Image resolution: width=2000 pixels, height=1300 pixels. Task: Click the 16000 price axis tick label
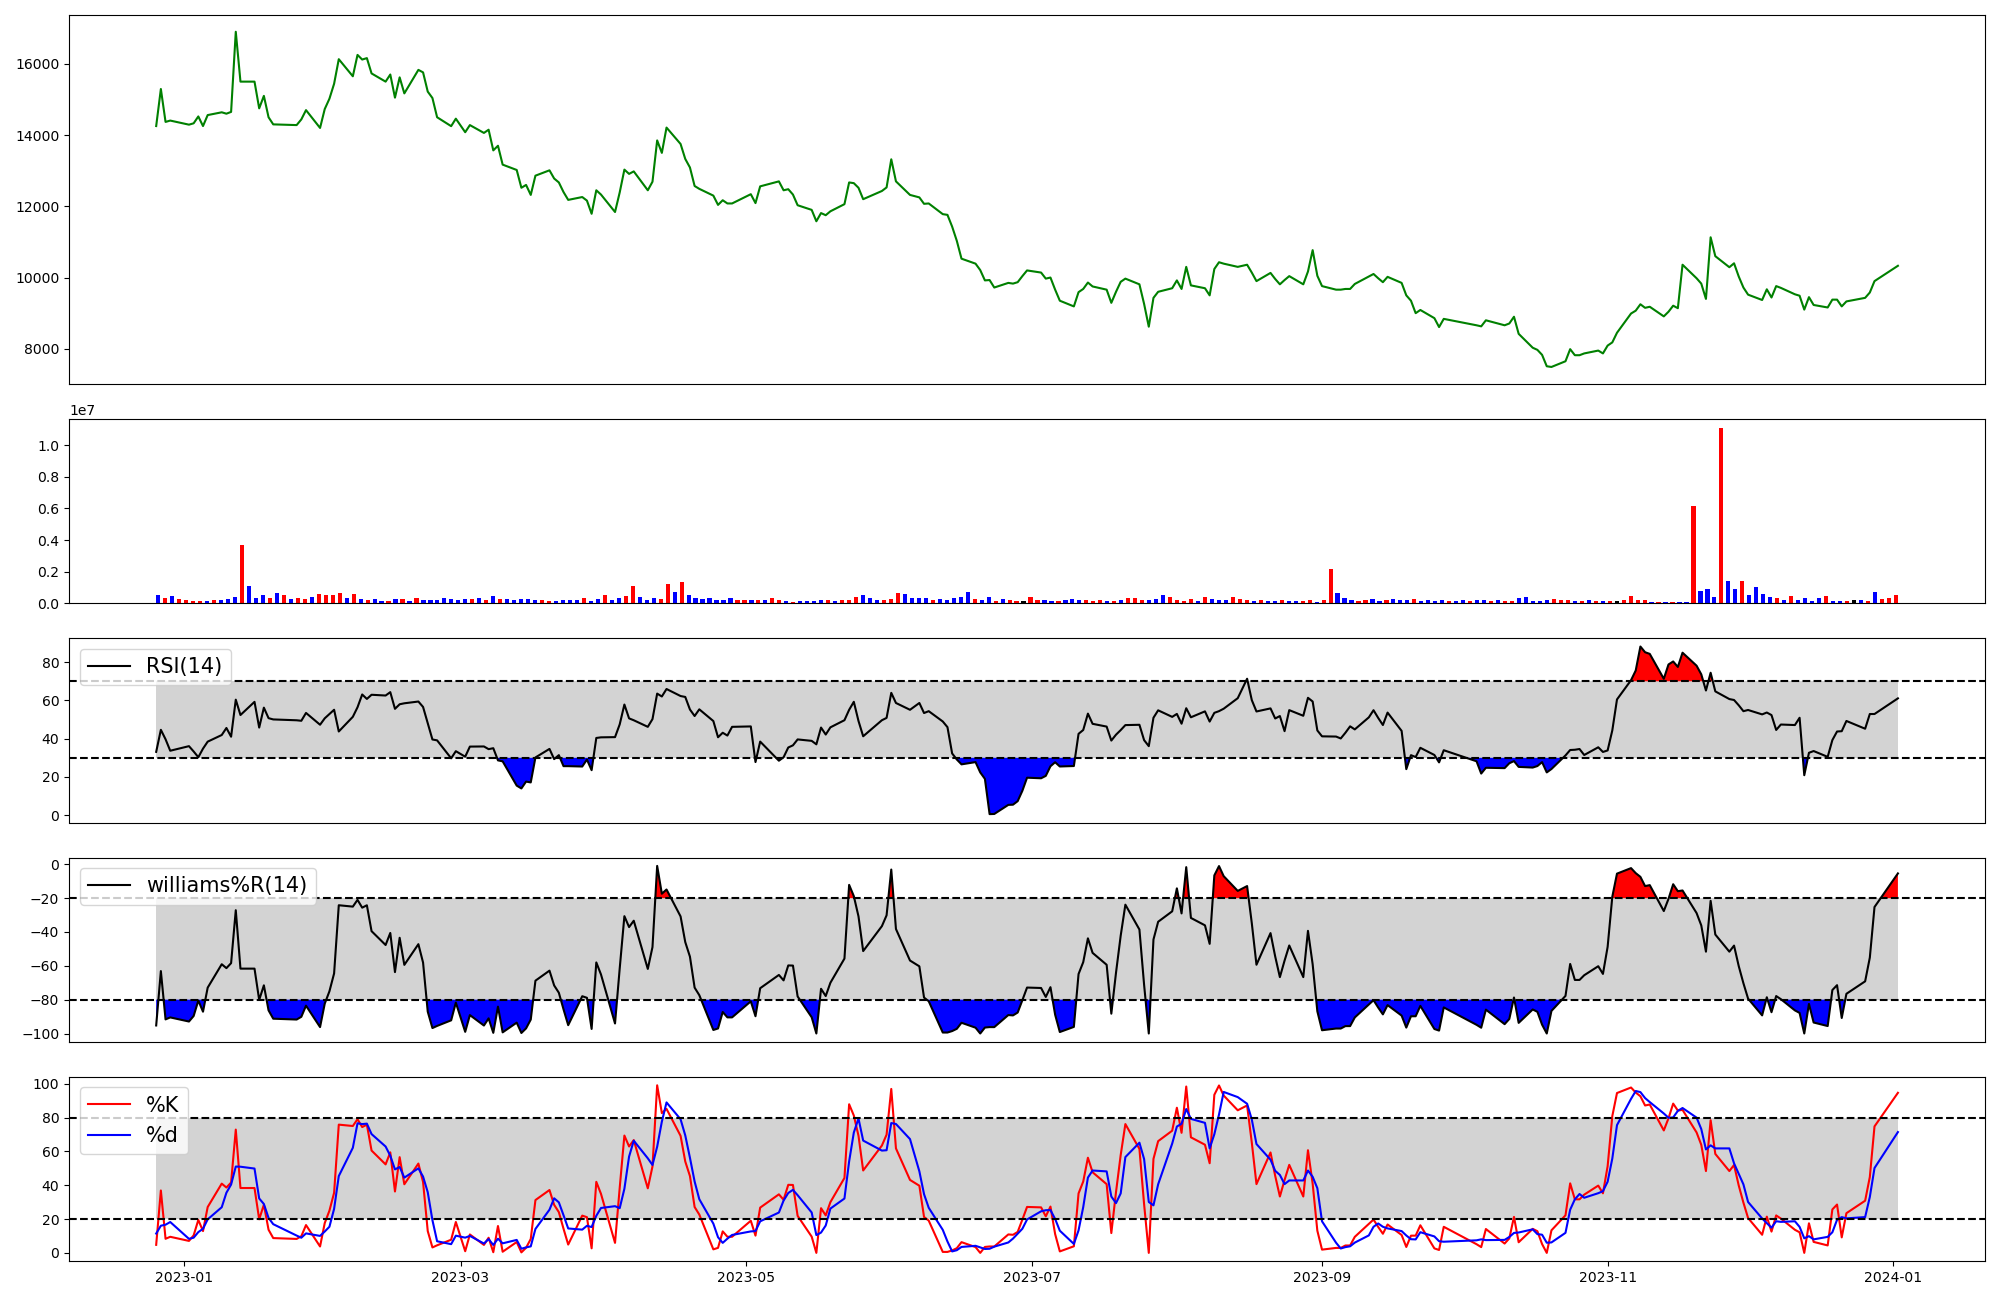(38, 64)
